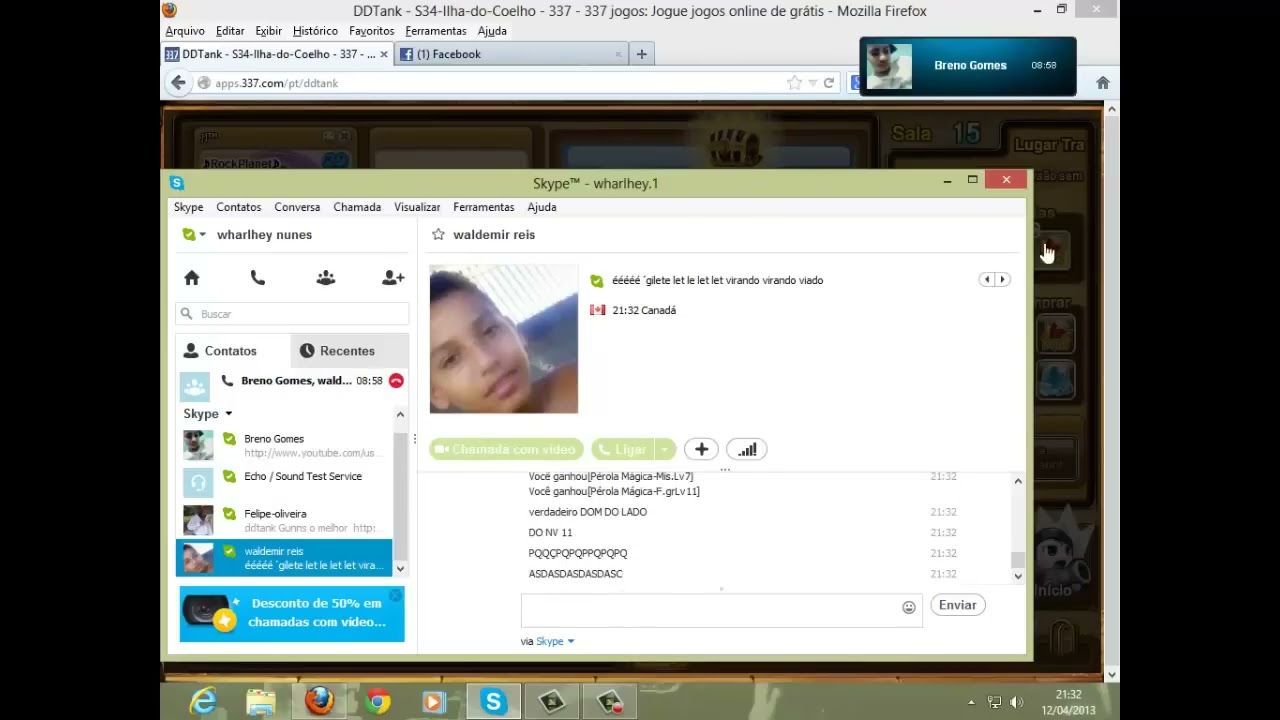Select Echo / Sound Test Service contact
The height and width of the screenshot is (720, 1280).
285,483
